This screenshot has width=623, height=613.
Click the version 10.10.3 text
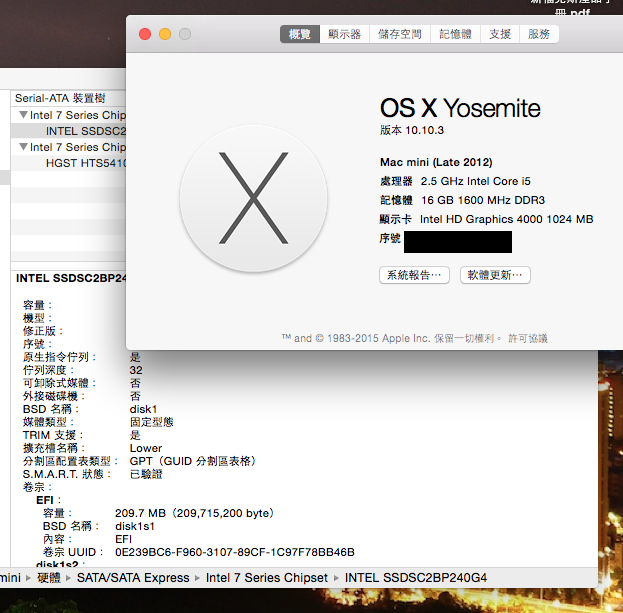tap(412, 130)
